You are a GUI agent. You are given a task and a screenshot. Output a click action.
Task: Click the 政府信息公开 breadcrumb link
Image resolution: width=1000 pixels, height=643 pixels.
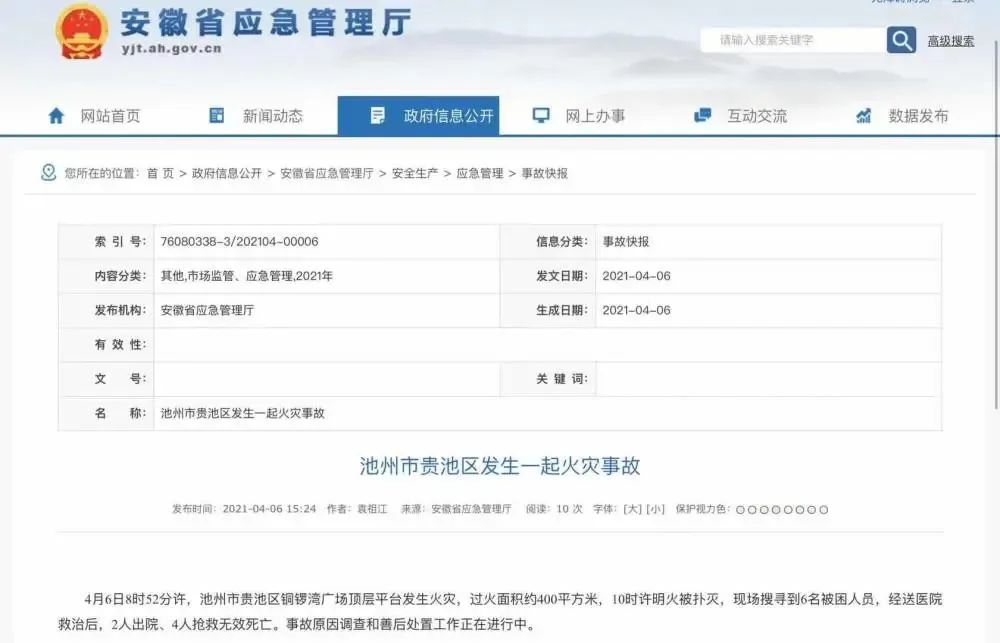click(227, 174)
